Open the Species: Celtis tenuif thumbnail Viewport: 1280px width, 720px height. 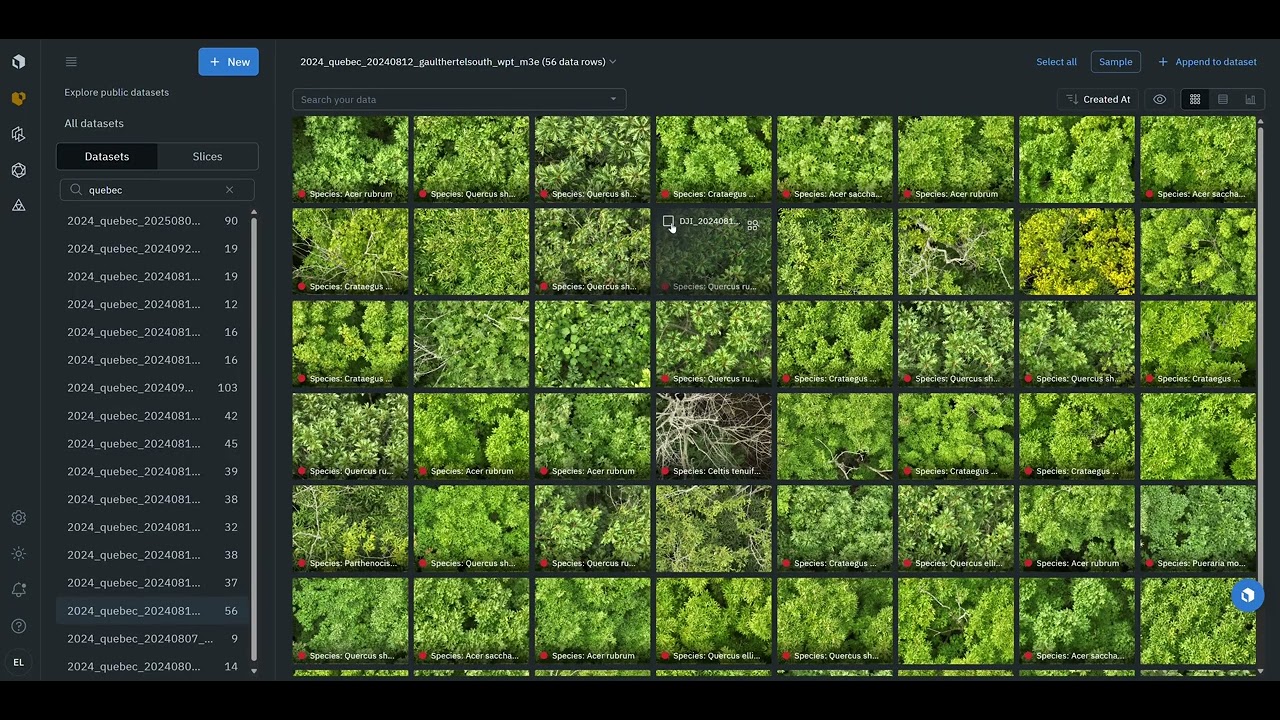click(x=714, y=435)
